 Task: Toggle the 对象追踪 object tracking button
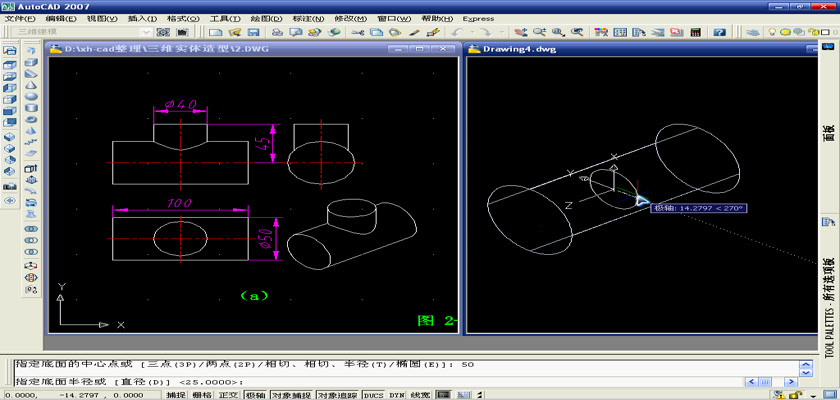click(337, 395)
